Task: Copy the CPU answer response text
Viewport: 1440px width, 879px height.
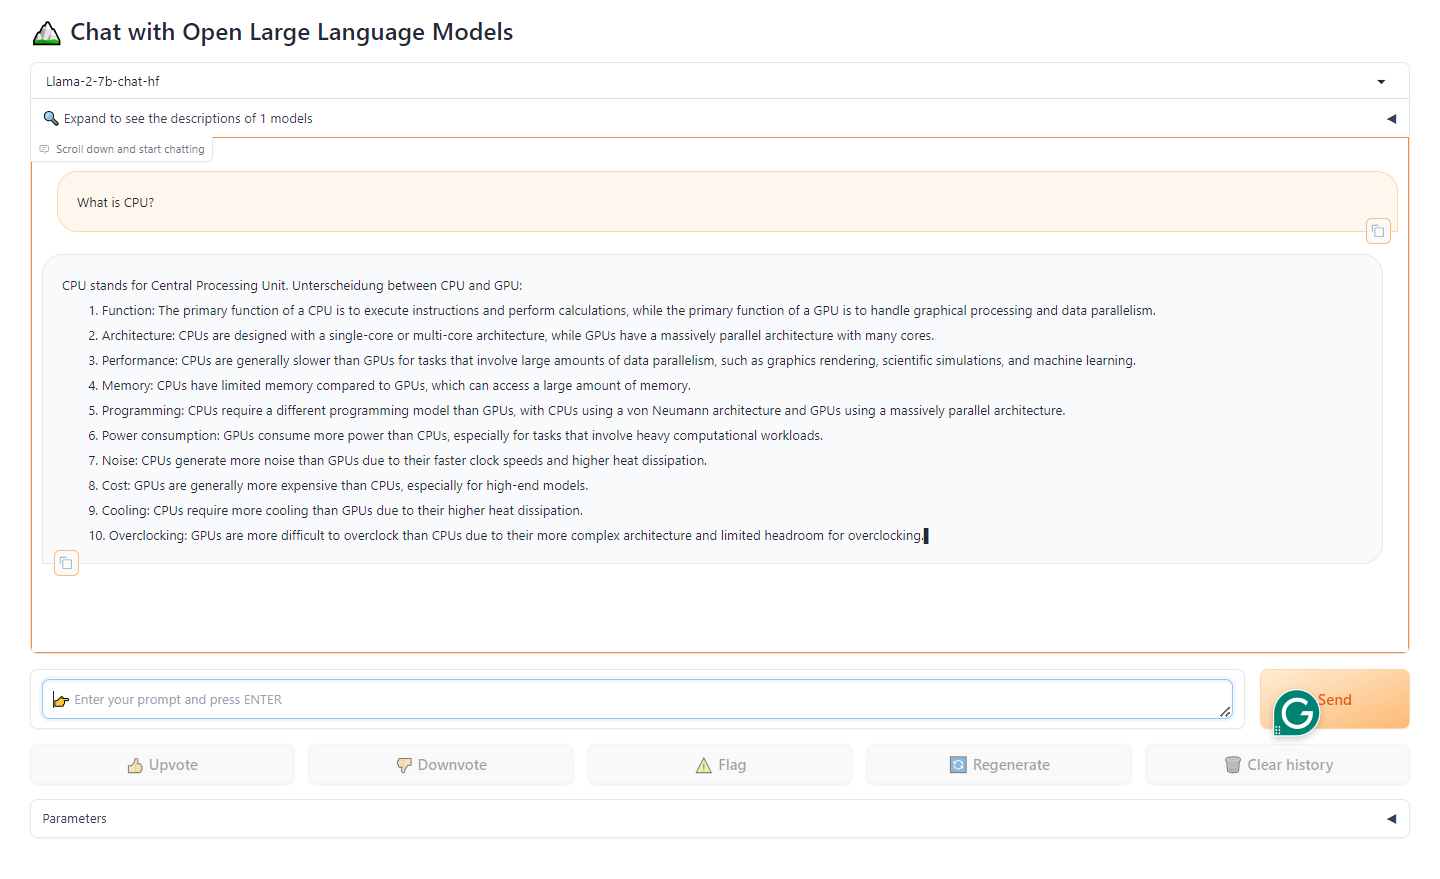Action: pos(66,563)
